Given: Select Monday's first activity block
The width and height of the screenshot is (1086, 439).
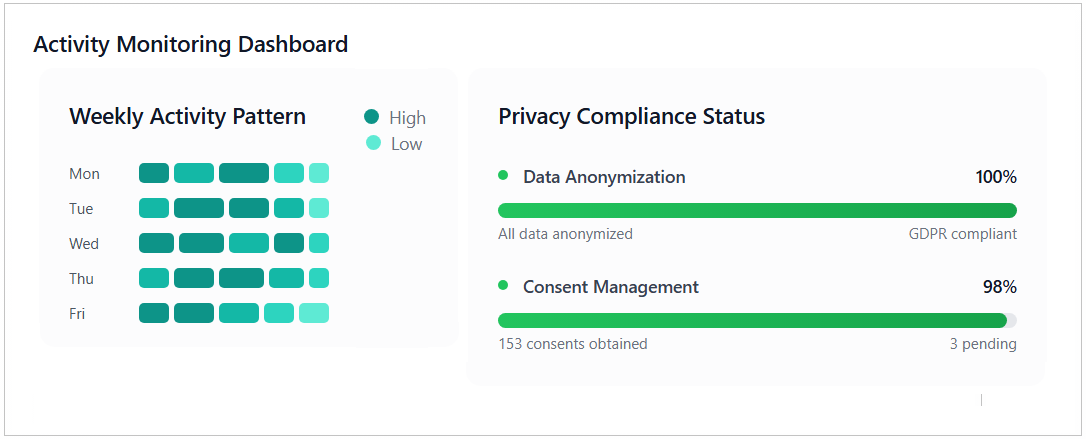Looking at the screenshot, I should 154,173.
